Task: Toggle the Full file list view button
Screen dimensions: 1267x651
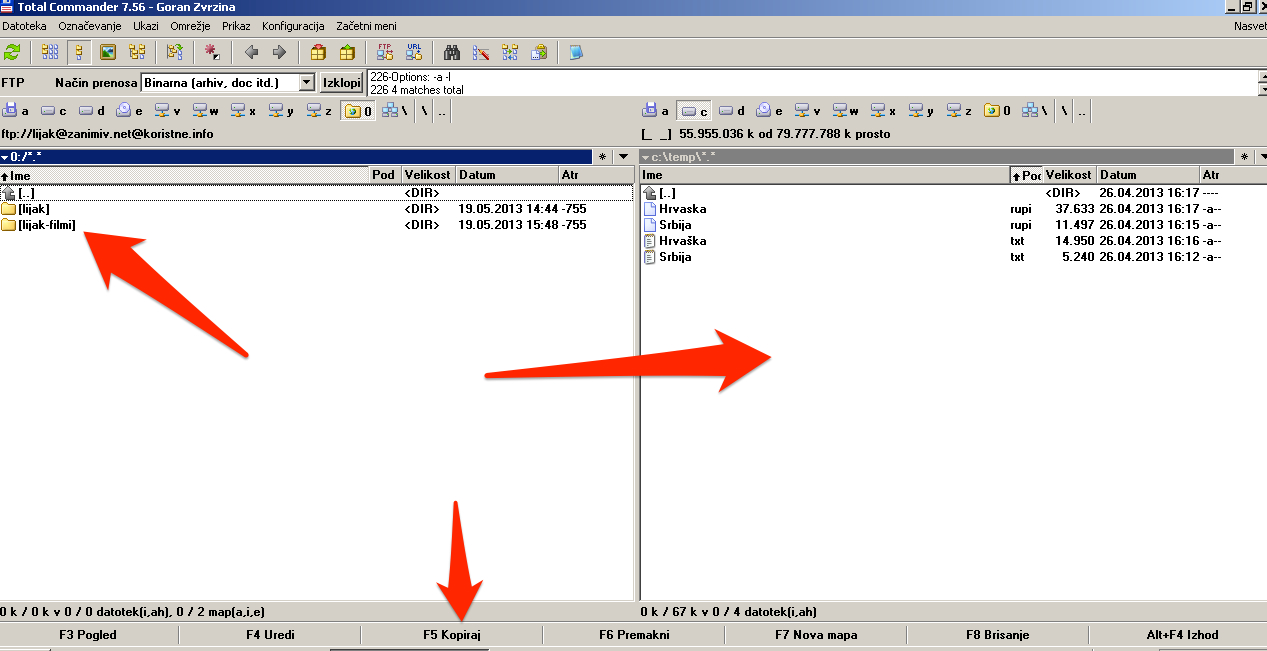Action: [79, 52]
